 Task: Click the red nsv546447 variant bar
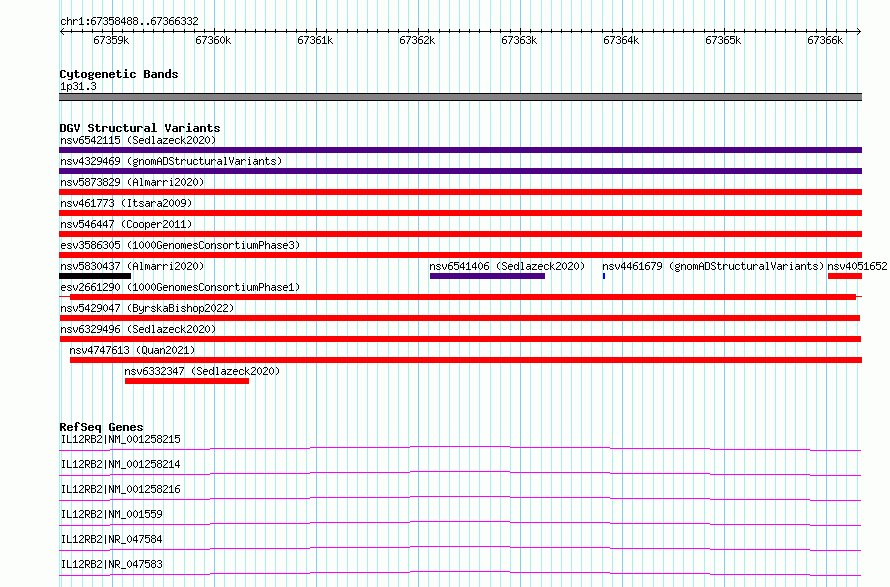460,234
